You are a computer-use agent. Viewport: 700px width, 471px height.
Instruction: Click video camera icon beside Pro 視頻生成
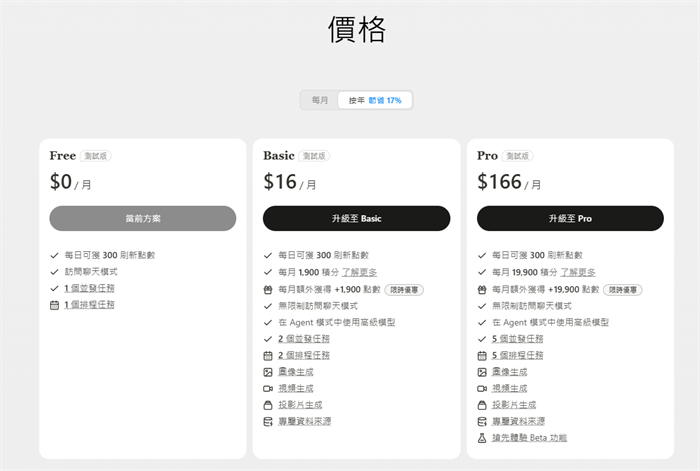[482, 389]
